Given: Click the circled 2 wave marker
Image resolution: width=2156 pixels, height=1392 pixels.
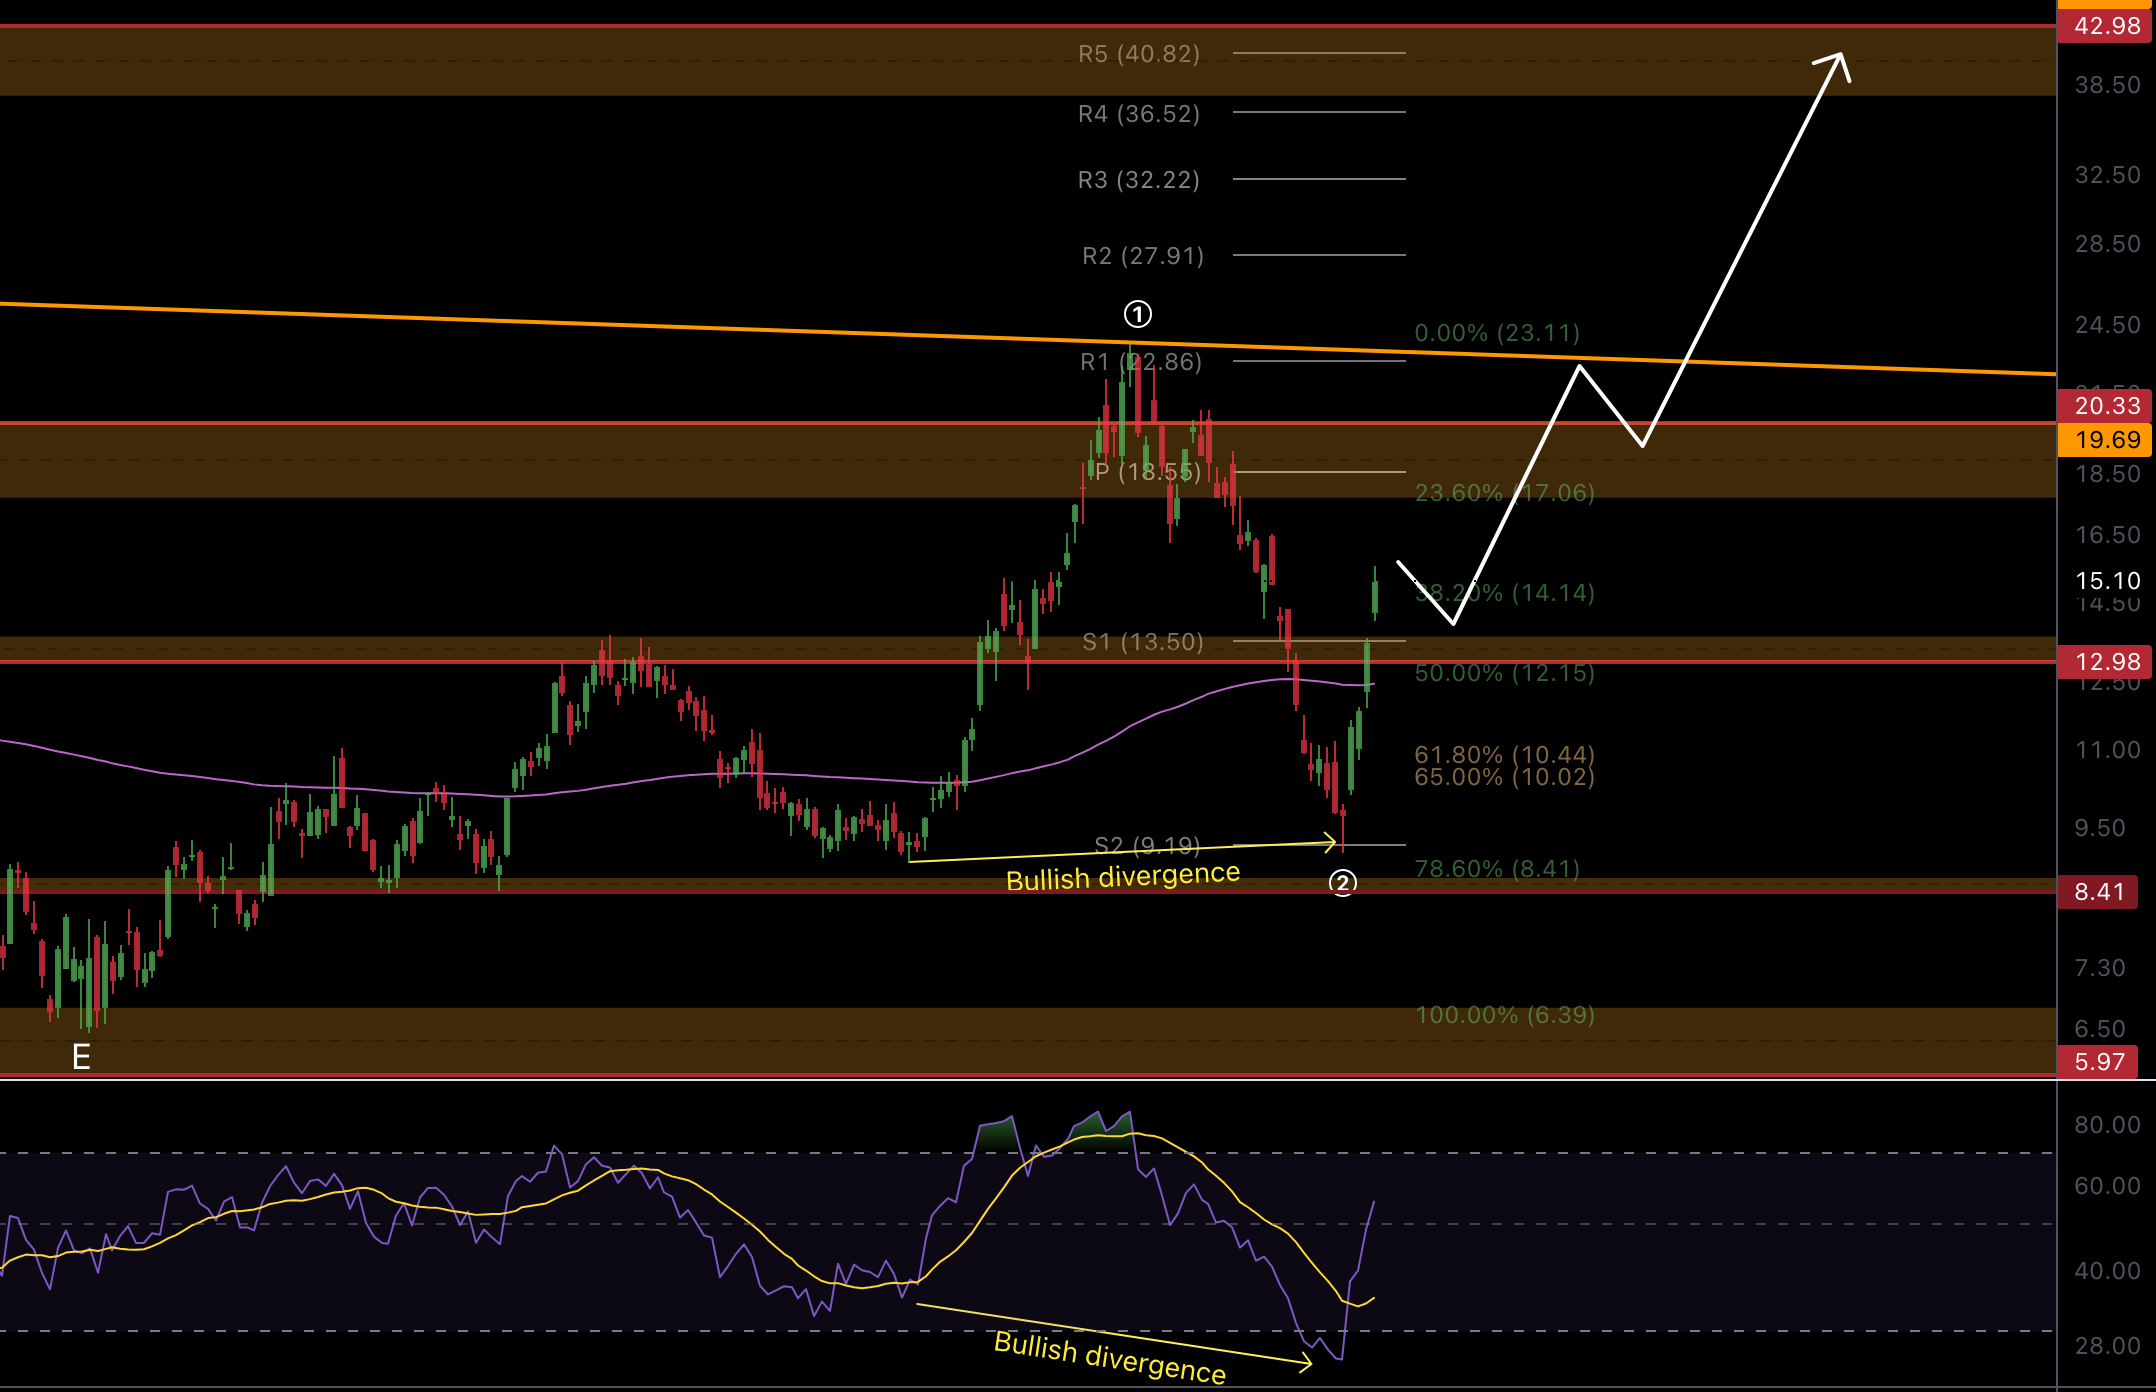Looking at the screenshot, I should (1342, 883).
